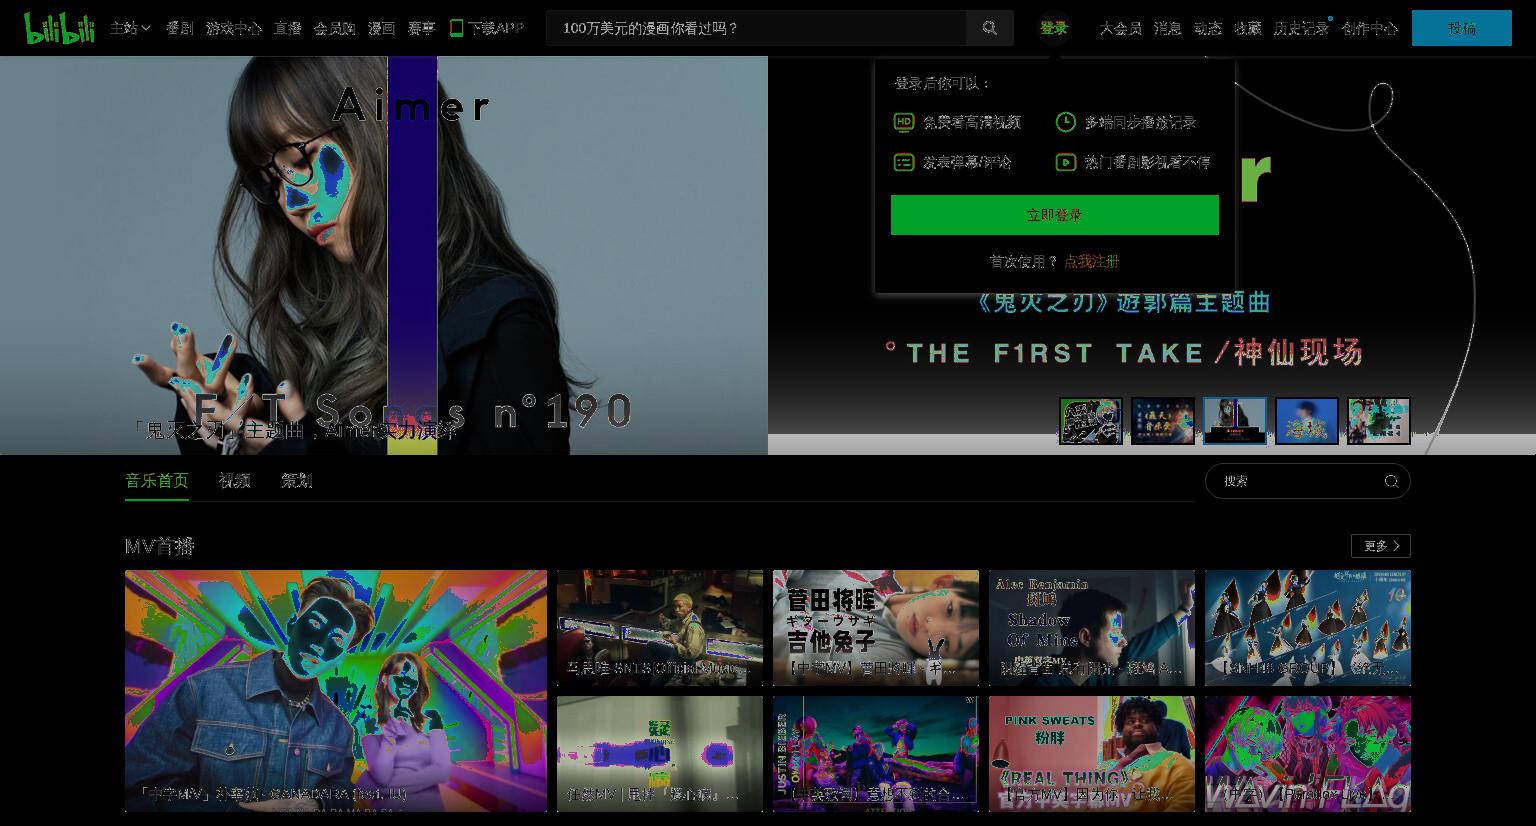Click the MV首播 section heading
The height and width of the screenshot is (826, 1536).
(159, 546)
